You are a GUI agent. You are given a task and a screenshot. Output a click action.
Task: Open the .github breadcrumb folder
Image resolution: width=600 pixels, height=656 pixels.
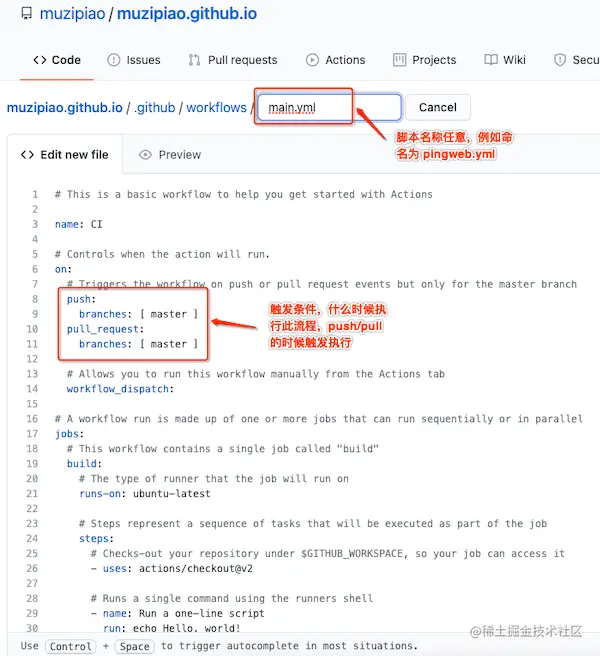pyautogui.click(x=154, y=108)
